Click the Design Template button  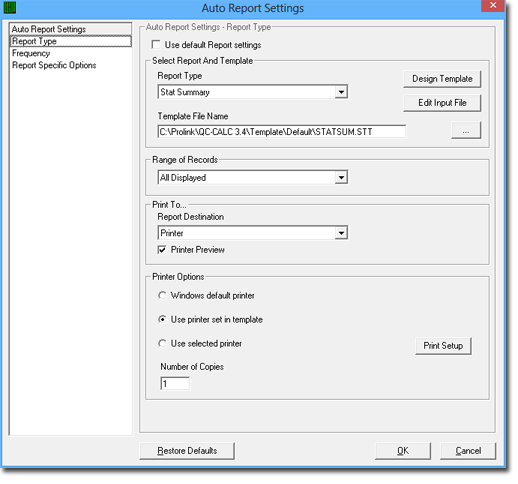(x=442, y=79)
